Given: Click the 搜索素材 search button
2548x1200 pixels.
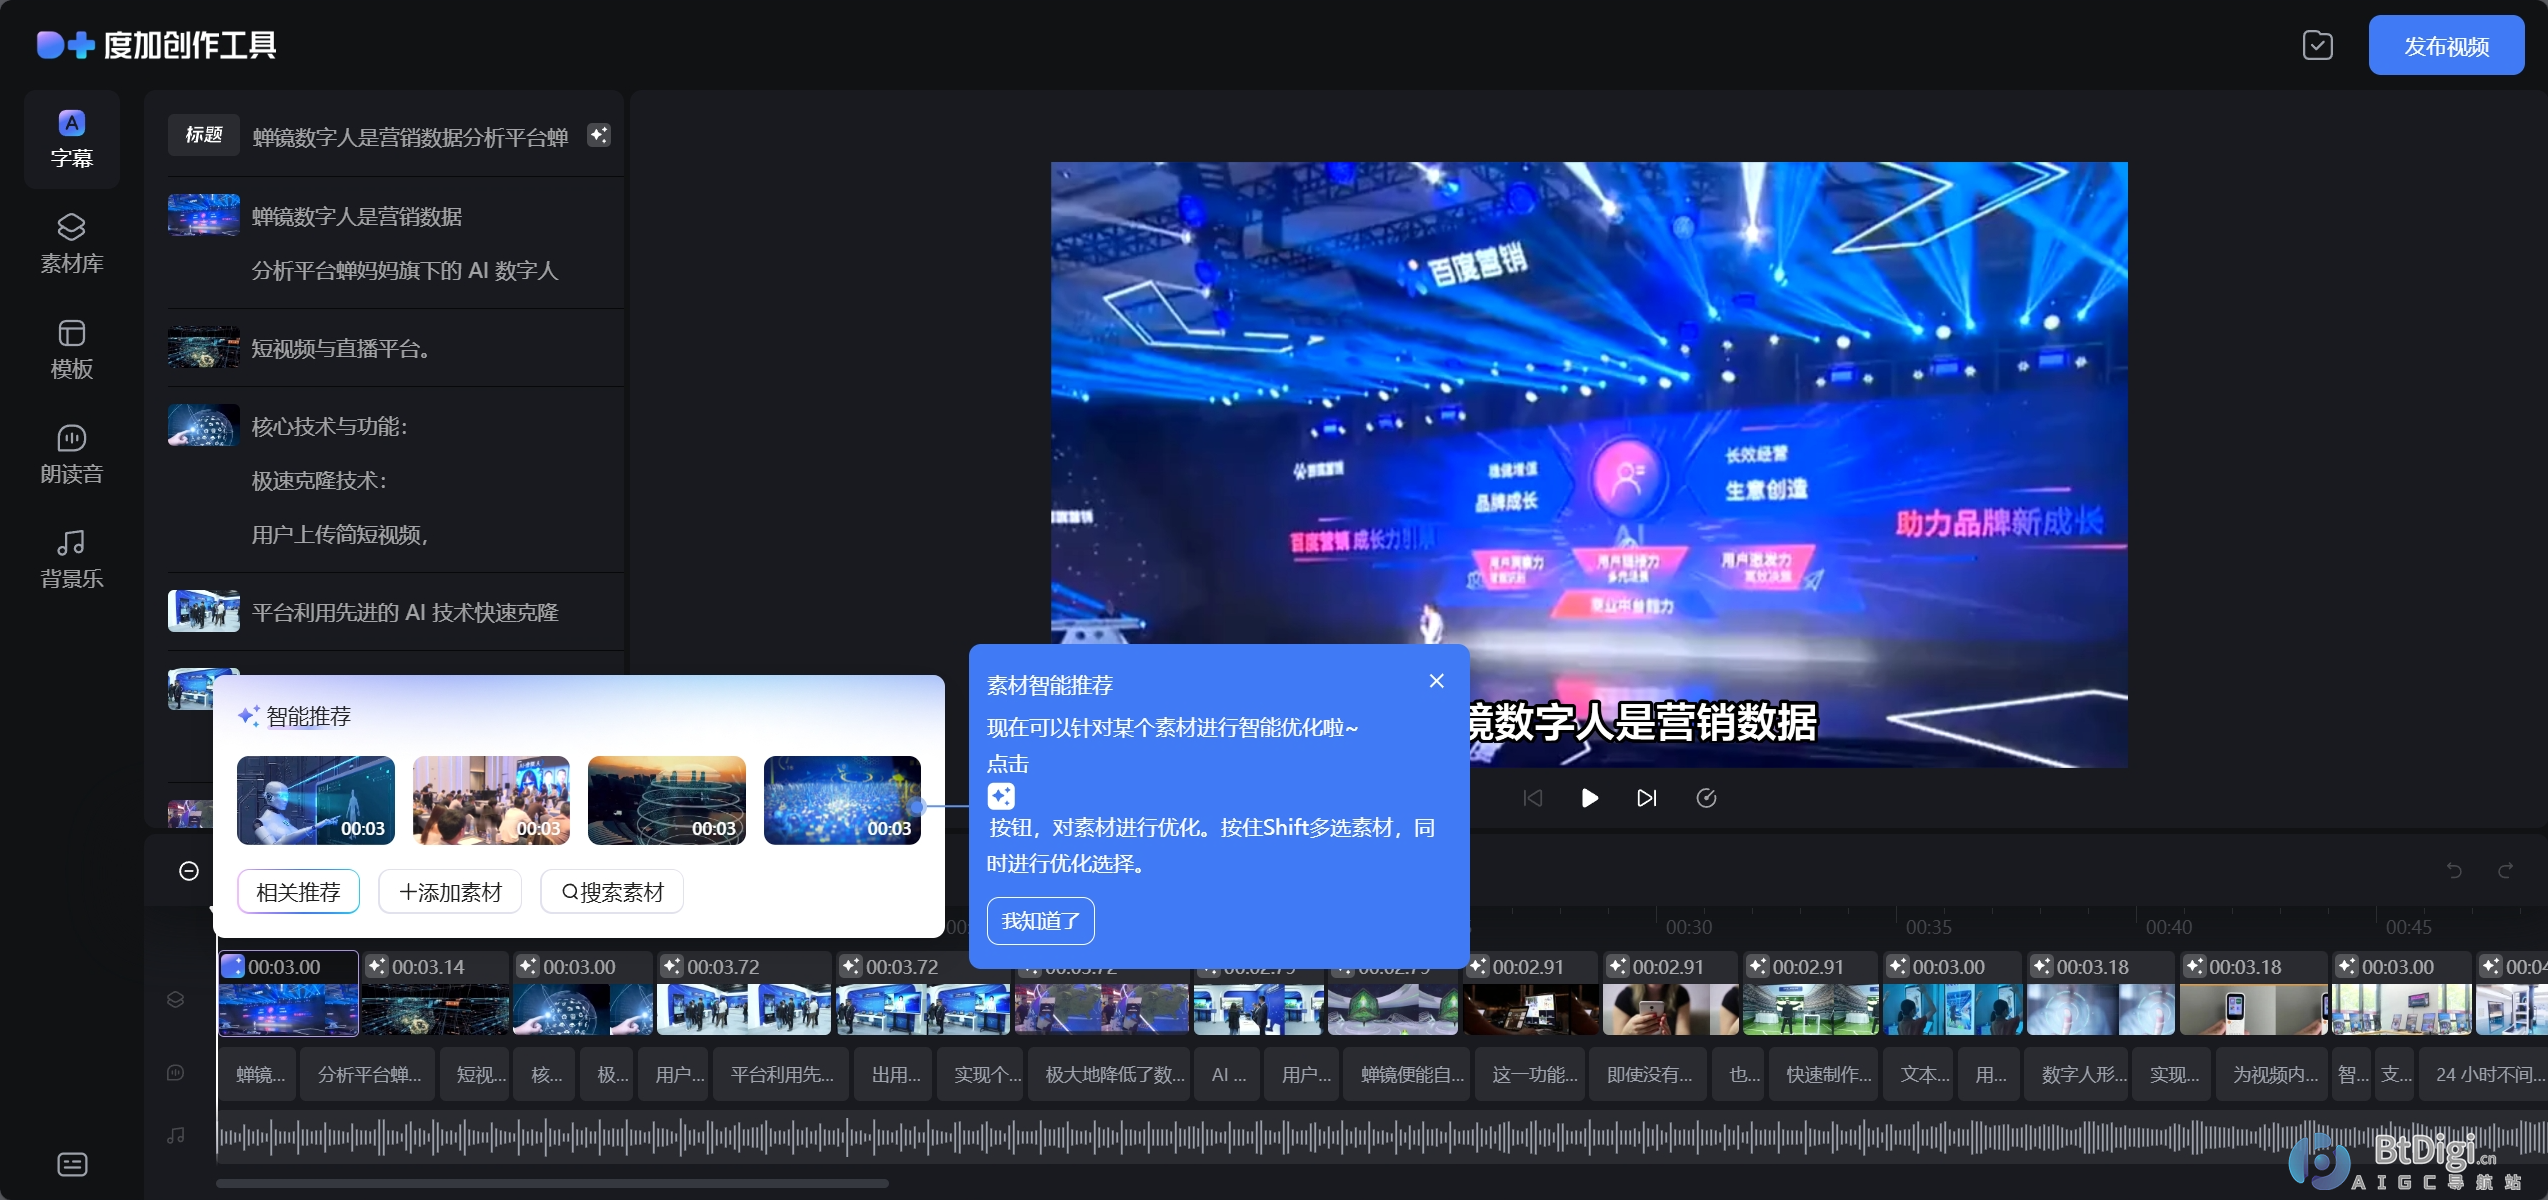Looking at the screenshot, I should [x=612, y=892].
